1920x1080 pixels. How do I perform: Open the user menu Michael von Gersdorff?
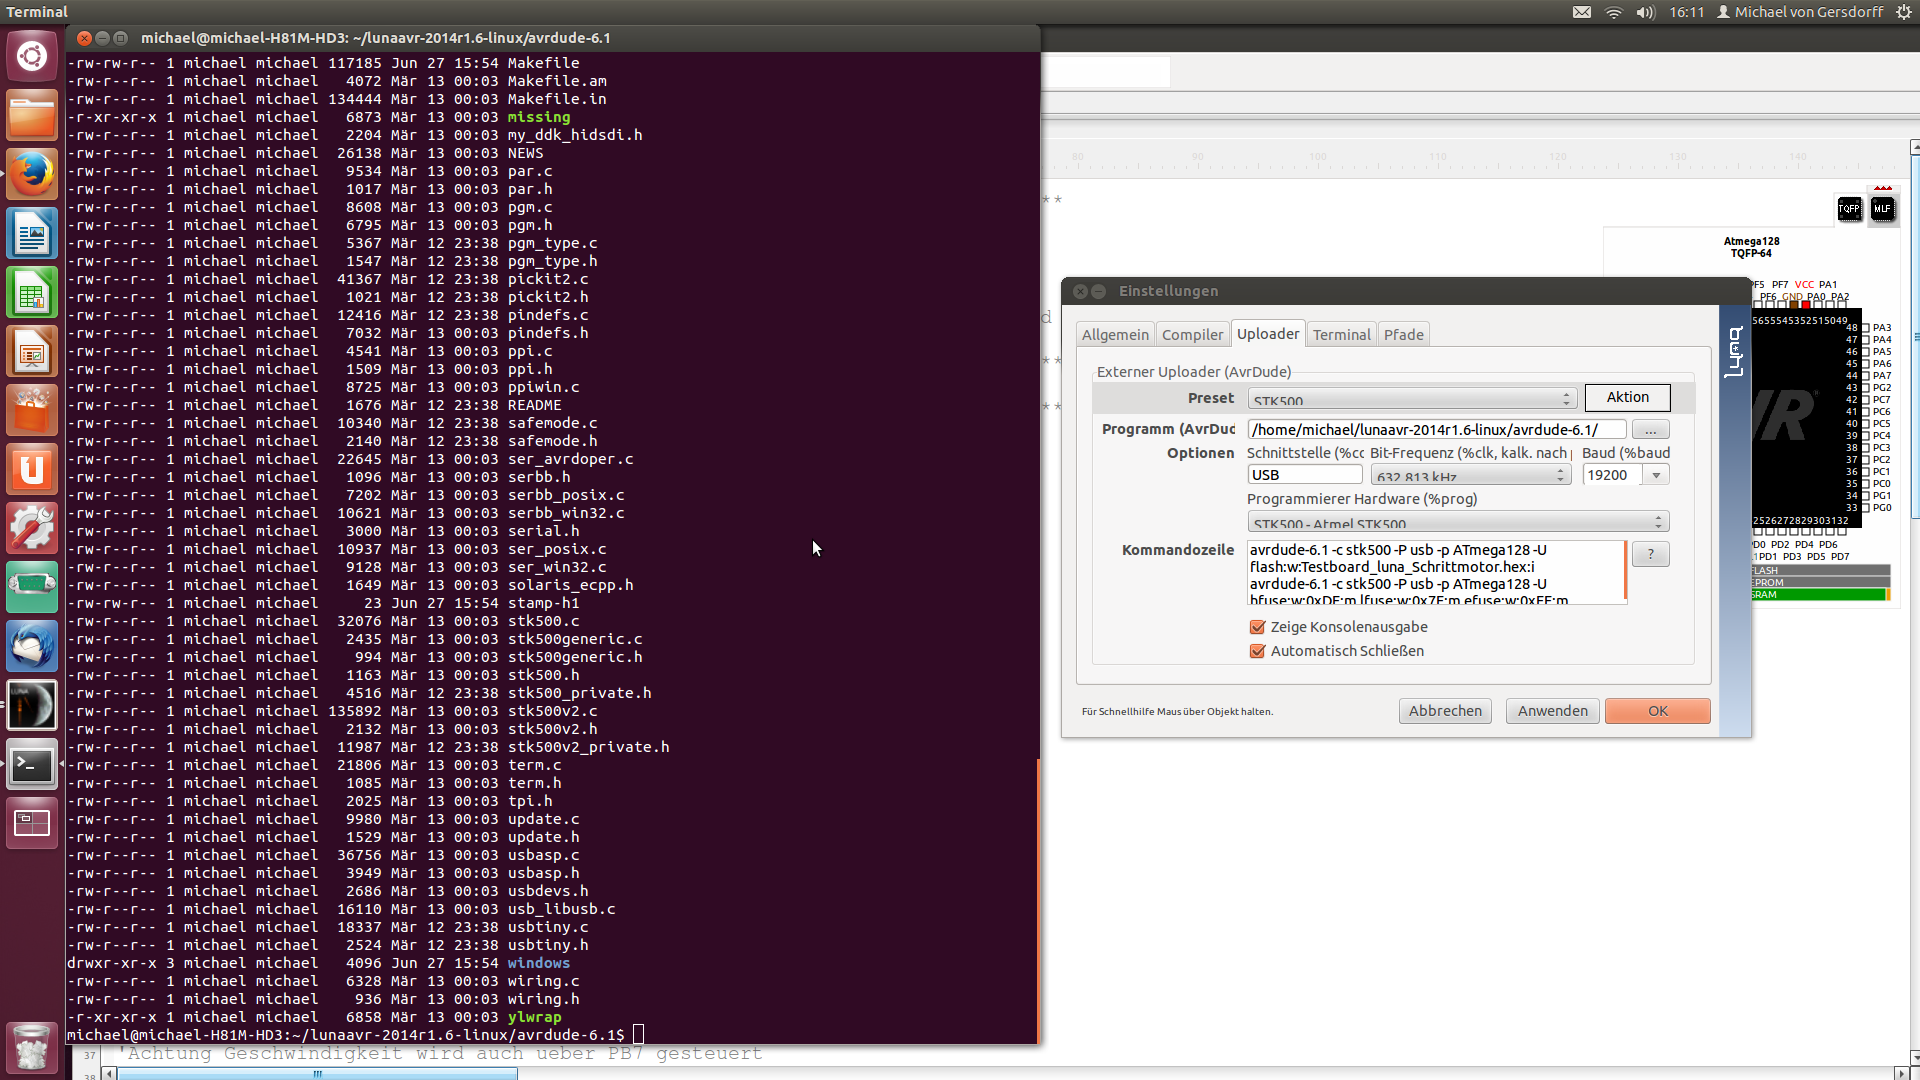[x=1800, y=12]
